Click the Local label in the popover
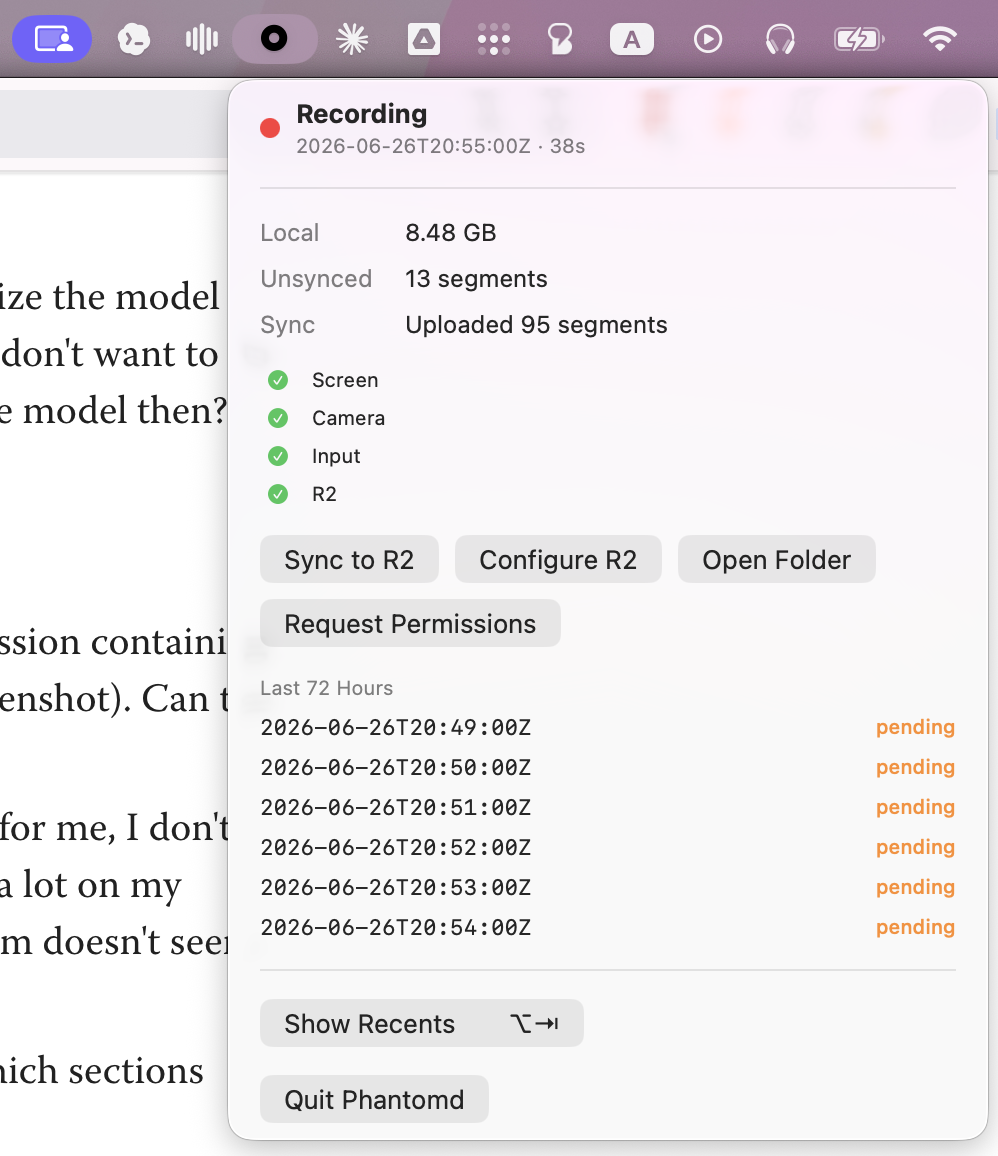This screenshot has height=1156, width=998. (290, 233)
